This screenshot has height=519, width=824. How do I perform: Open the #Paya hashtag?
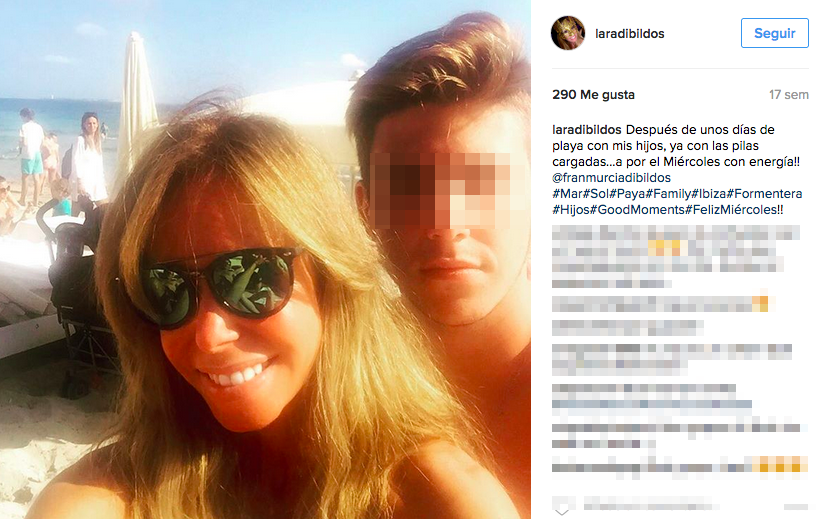[x=627, y=194]
